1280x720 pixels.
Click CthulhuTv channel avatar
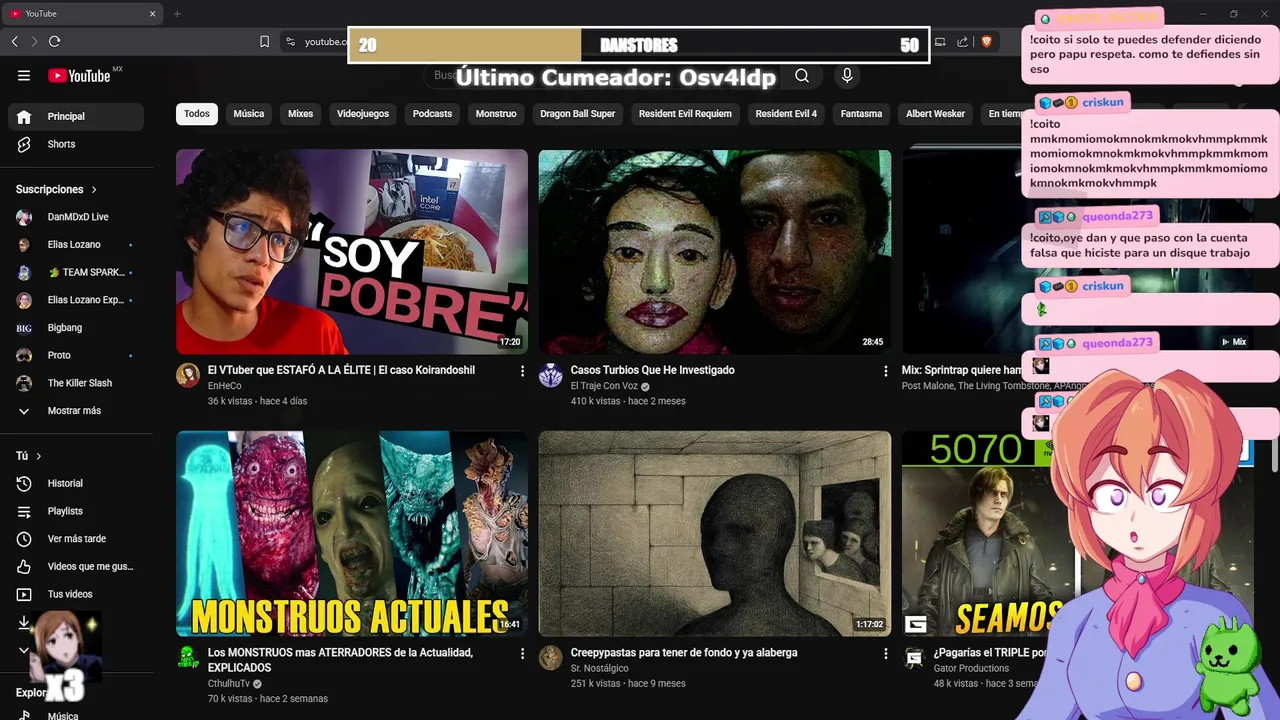click(188, 657)
